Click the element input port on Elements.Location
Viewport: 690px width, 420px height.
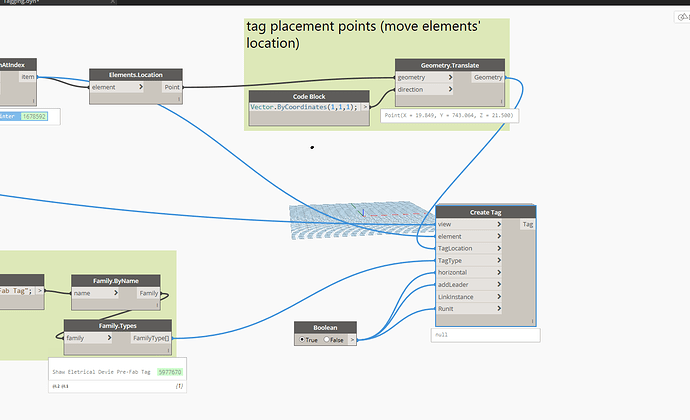click(x=117, y=87)
